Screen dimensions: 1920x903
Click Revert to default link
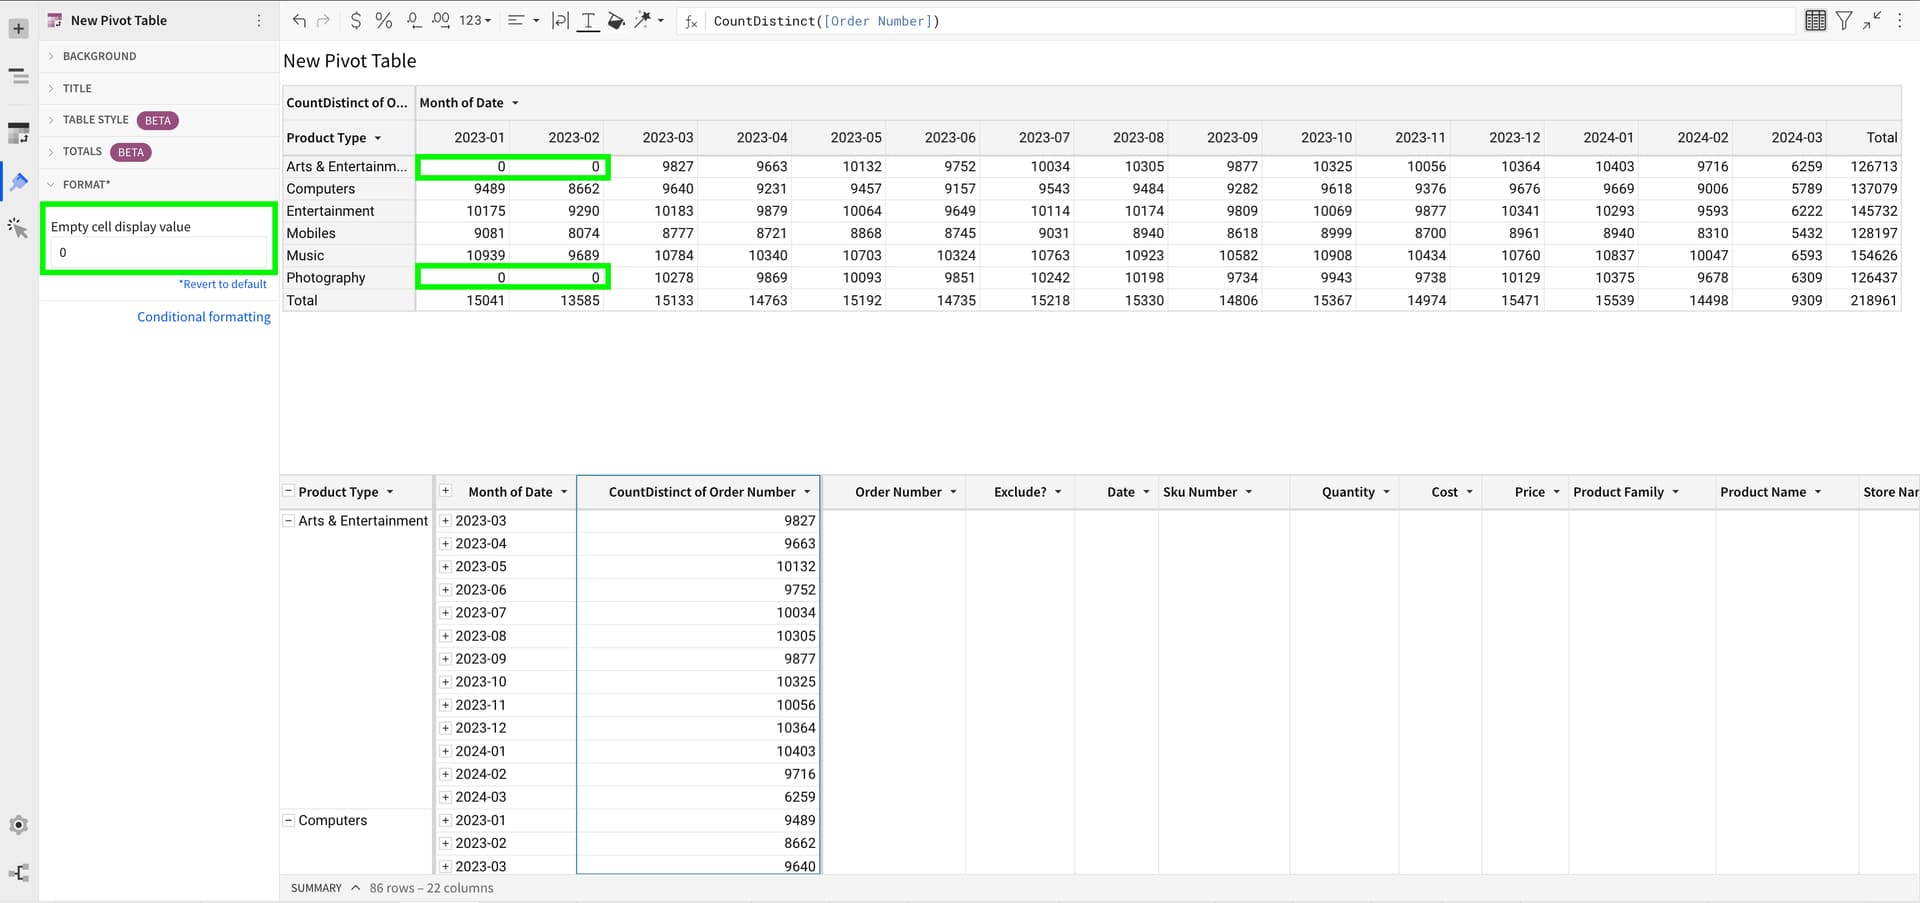coord(222,283)
